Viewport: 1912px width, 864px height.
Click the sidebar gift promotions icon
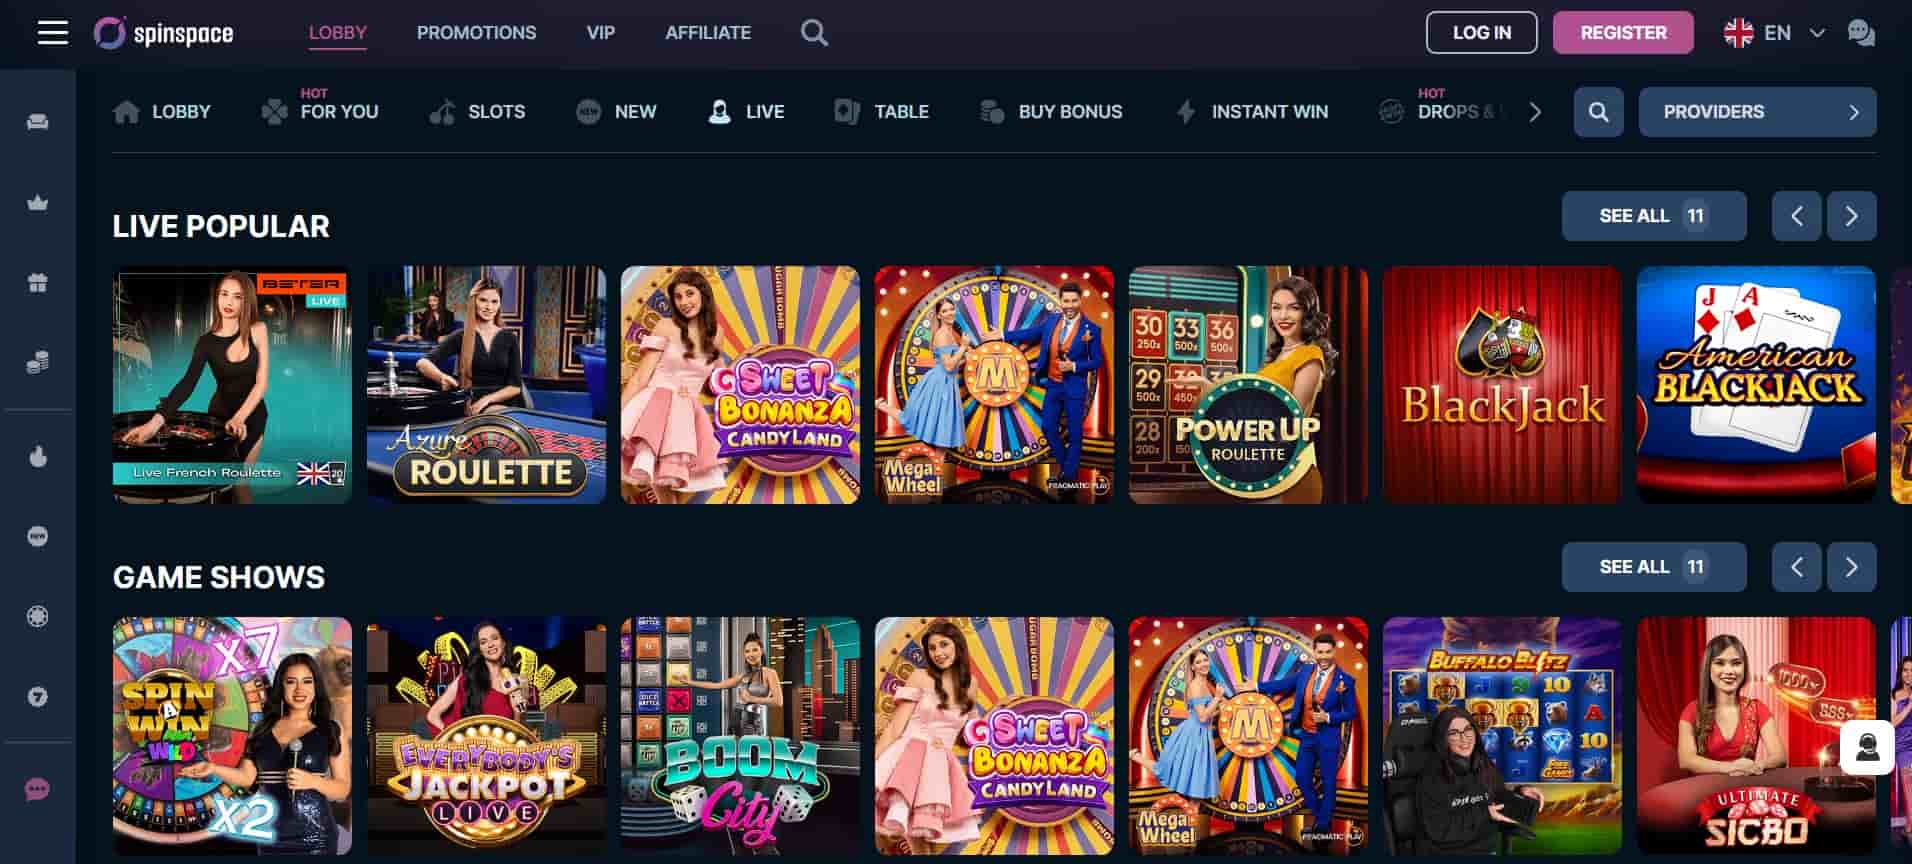coord(38,283)
